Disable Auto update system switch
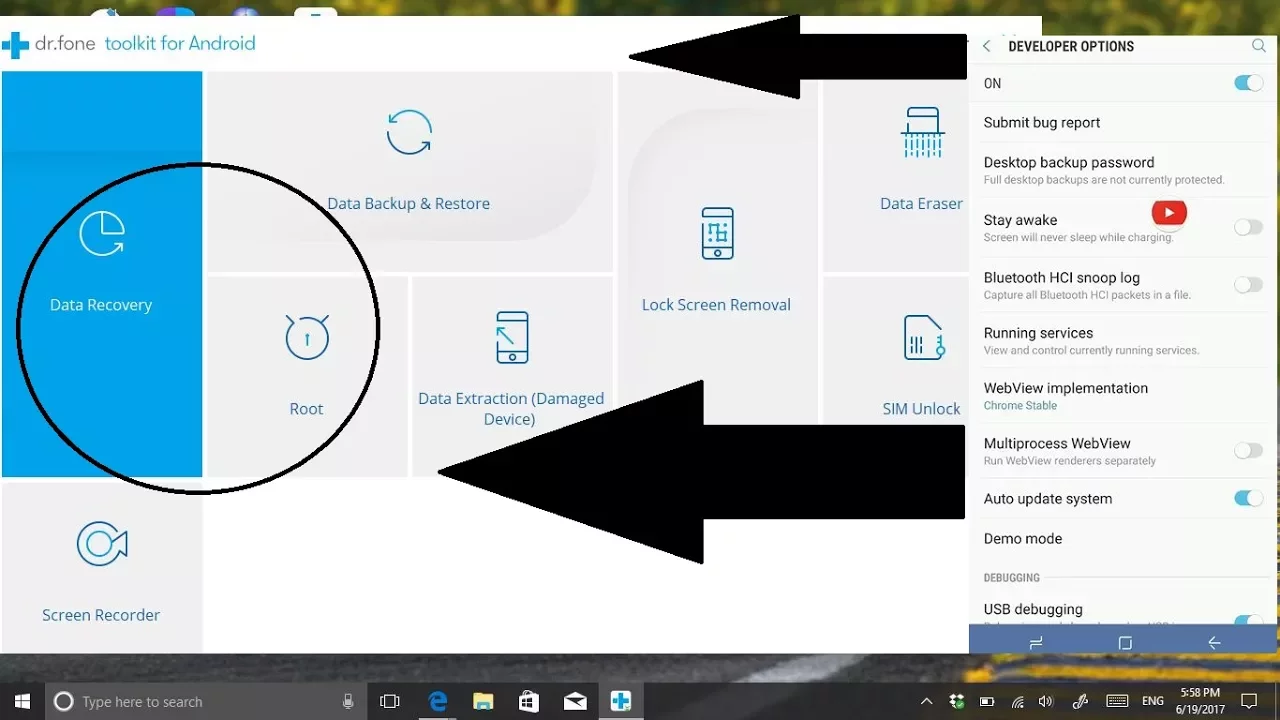 pos(1248,498)
